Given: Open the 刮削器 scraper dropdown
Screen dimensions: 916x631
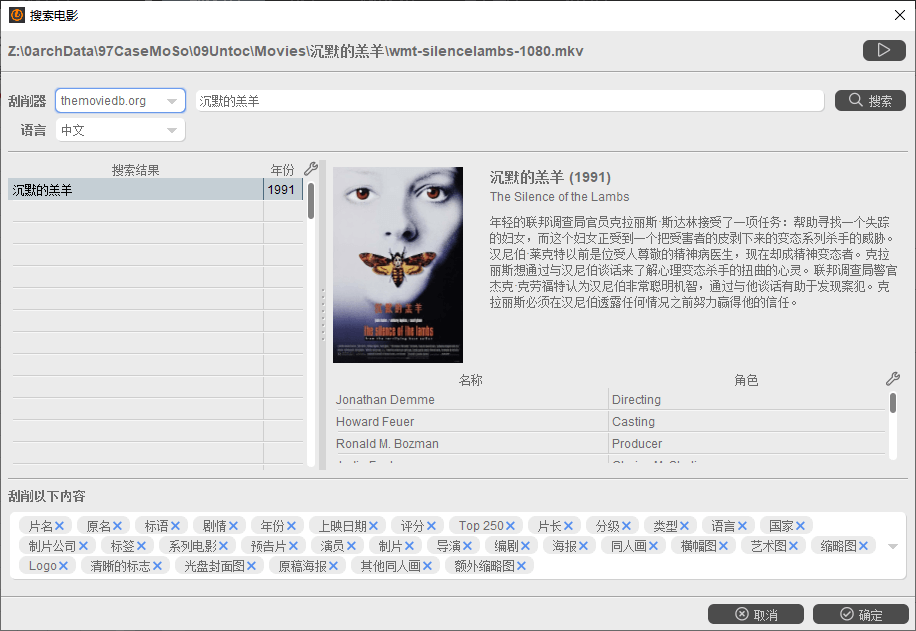Looking at the screenshot, I should click(120, 100).
